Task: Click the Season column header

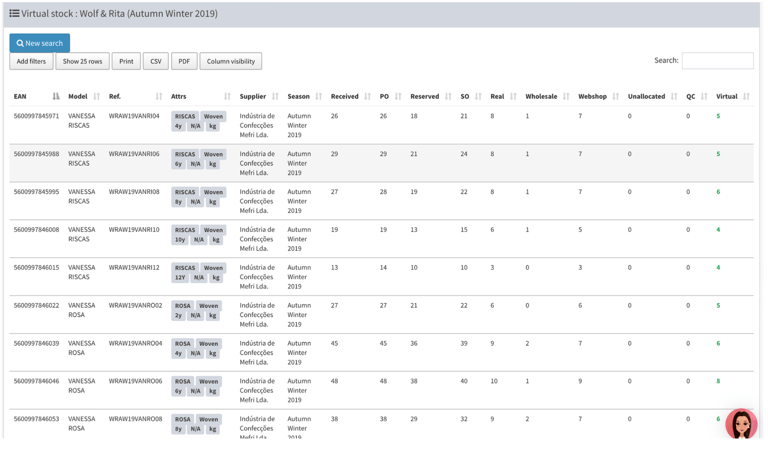Action: pos(298,97)
